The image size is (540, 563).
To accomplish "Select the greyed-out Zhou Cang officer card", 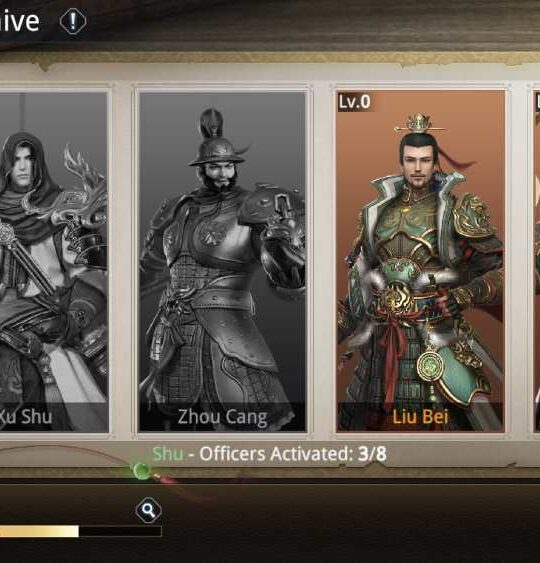I will (x=222, y=261).
